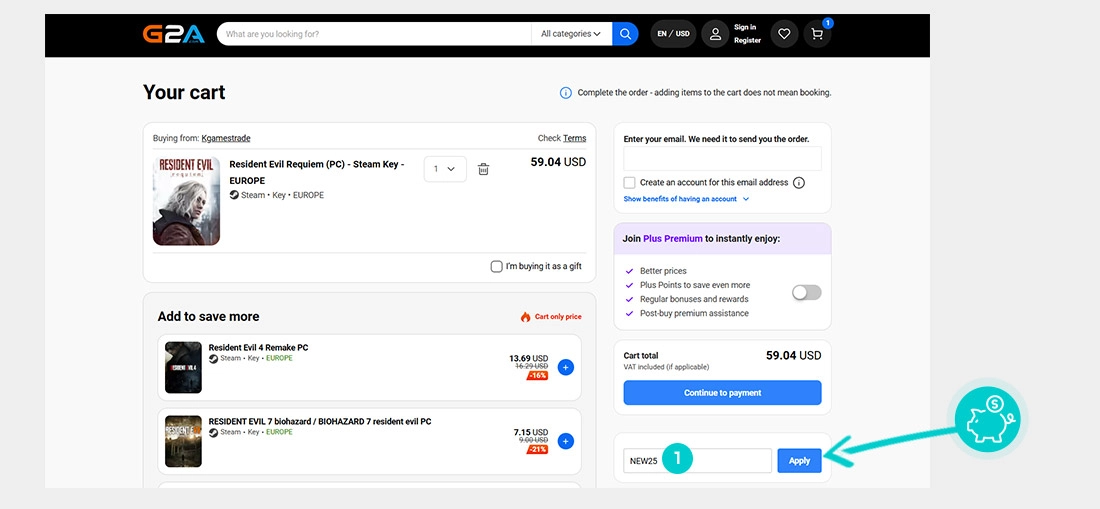Tick I'm buying it as a gift
Image resolution: width=1100 pixels, height=509 pixels.
(x=497, y=266)
